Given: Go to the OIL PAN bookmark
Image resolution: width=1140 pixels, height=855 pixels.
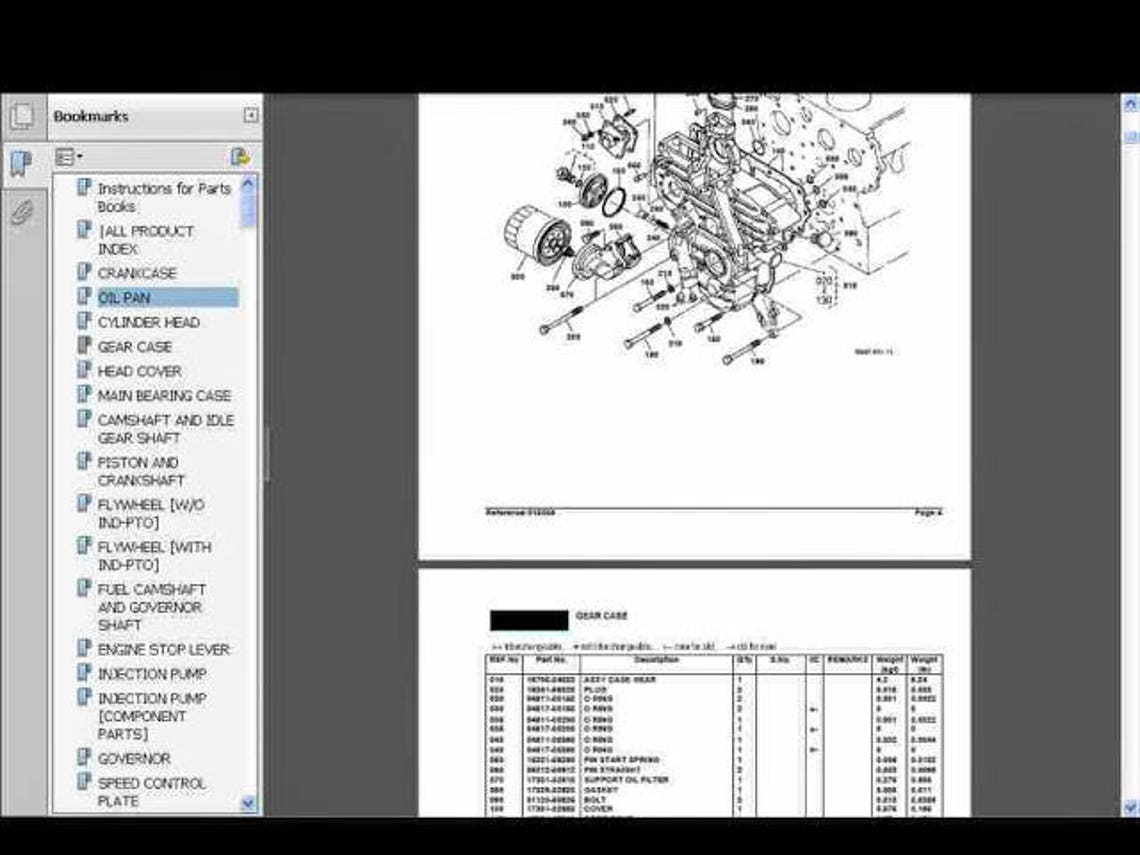Looking at the screenshot, I should tap(124, 297).
